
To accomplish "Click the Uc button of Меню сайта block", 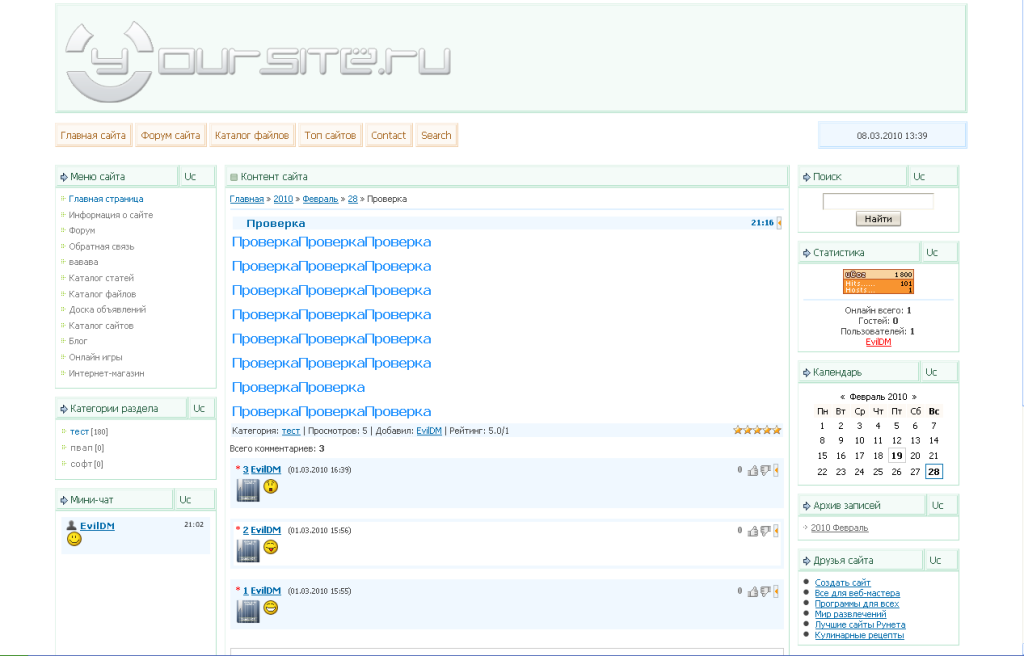I will coord(191,176).
